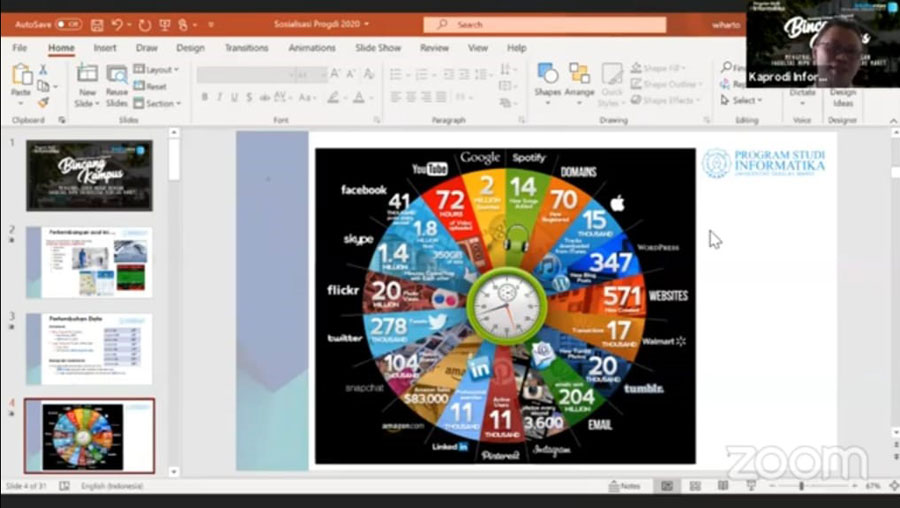Toggle bulleted list
This screenshot has width=900, height=508.
click(x=396, y=74)
